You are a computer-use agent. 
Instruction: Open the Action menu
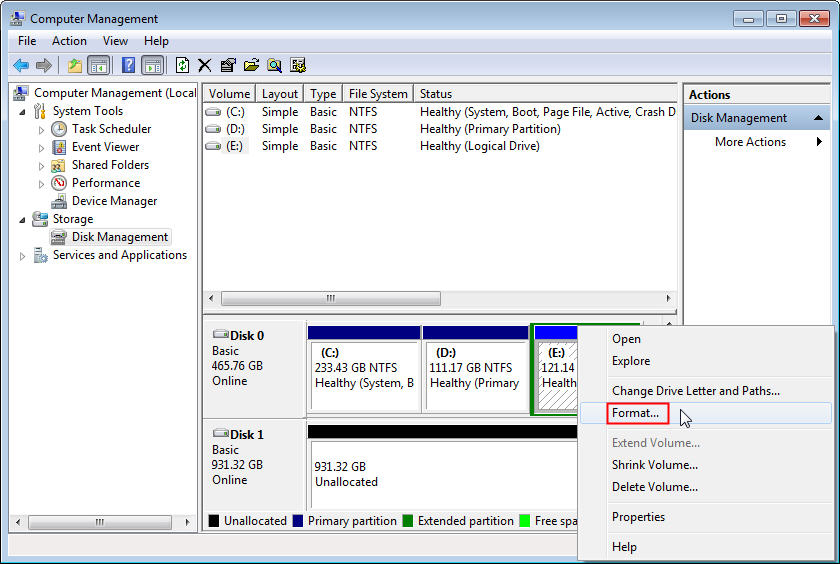tap(69, 41)
